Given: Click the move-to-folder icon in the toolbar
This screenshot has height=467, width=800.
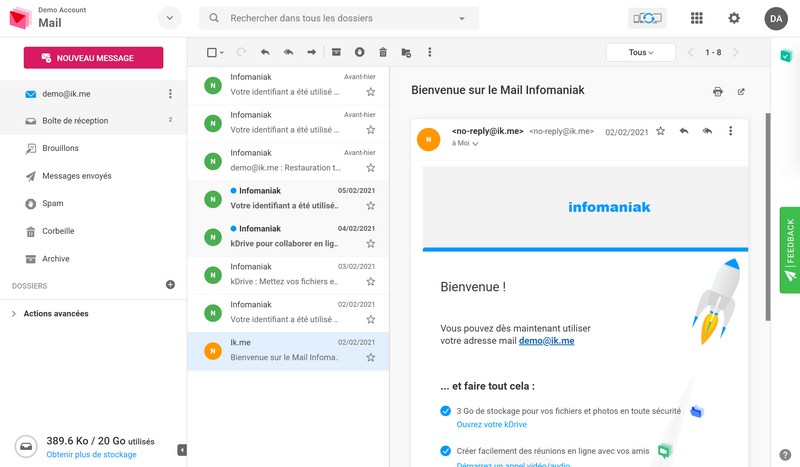Looking at the screenshot, I should tap(406, 53).
